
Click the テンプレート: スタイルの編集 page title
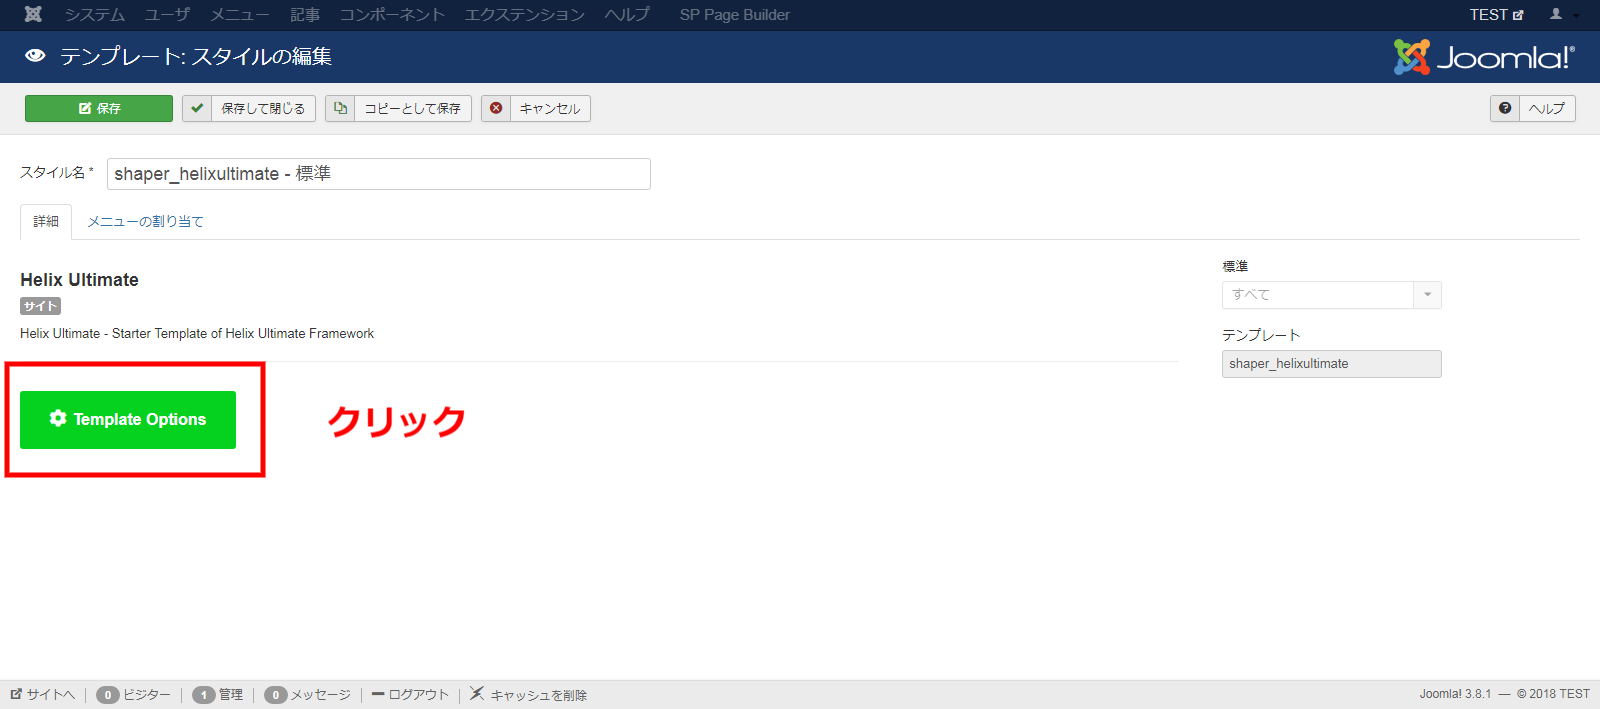click(196, 57)
